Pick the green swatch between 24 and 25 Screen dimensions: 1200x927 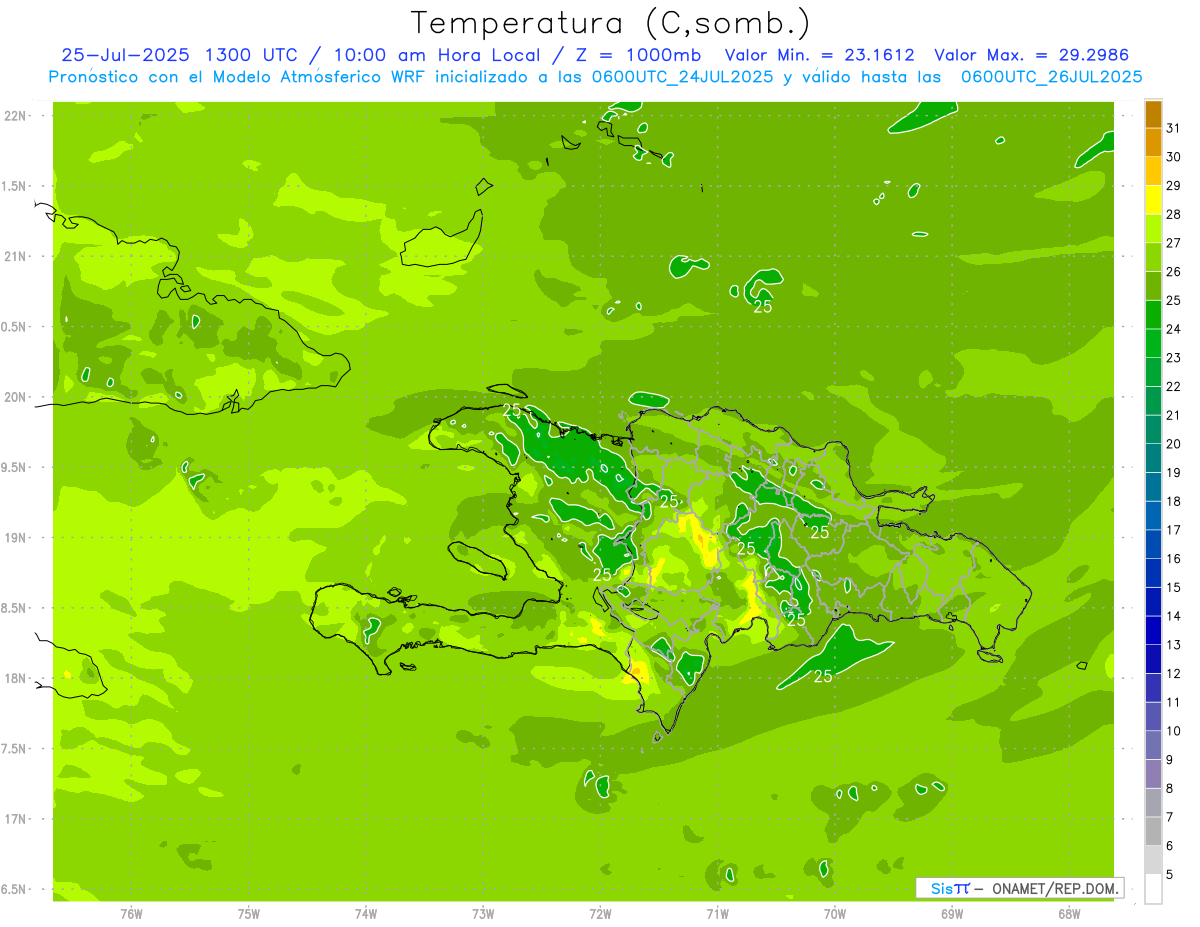coord(1153,315)
